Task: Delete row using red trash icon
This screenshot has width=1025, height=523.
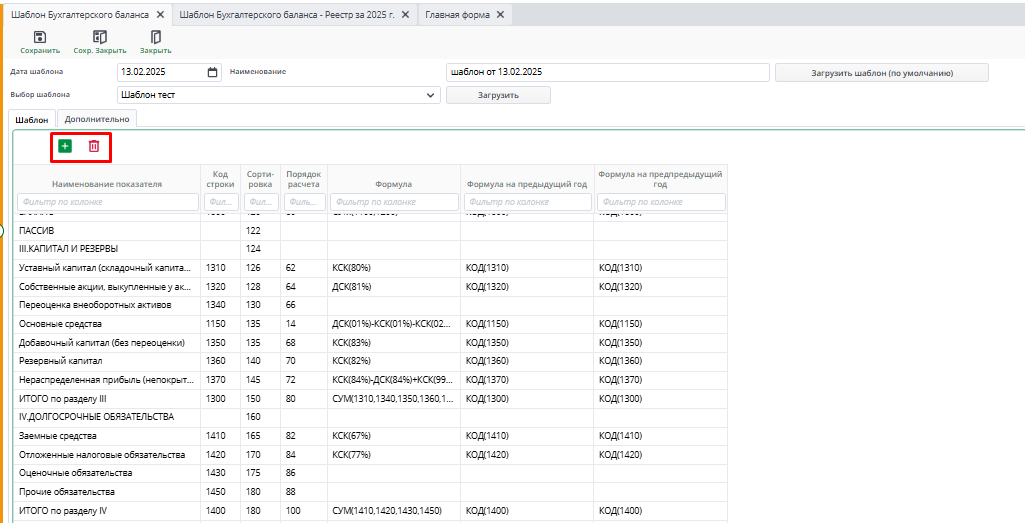Action: click(94, 146)
